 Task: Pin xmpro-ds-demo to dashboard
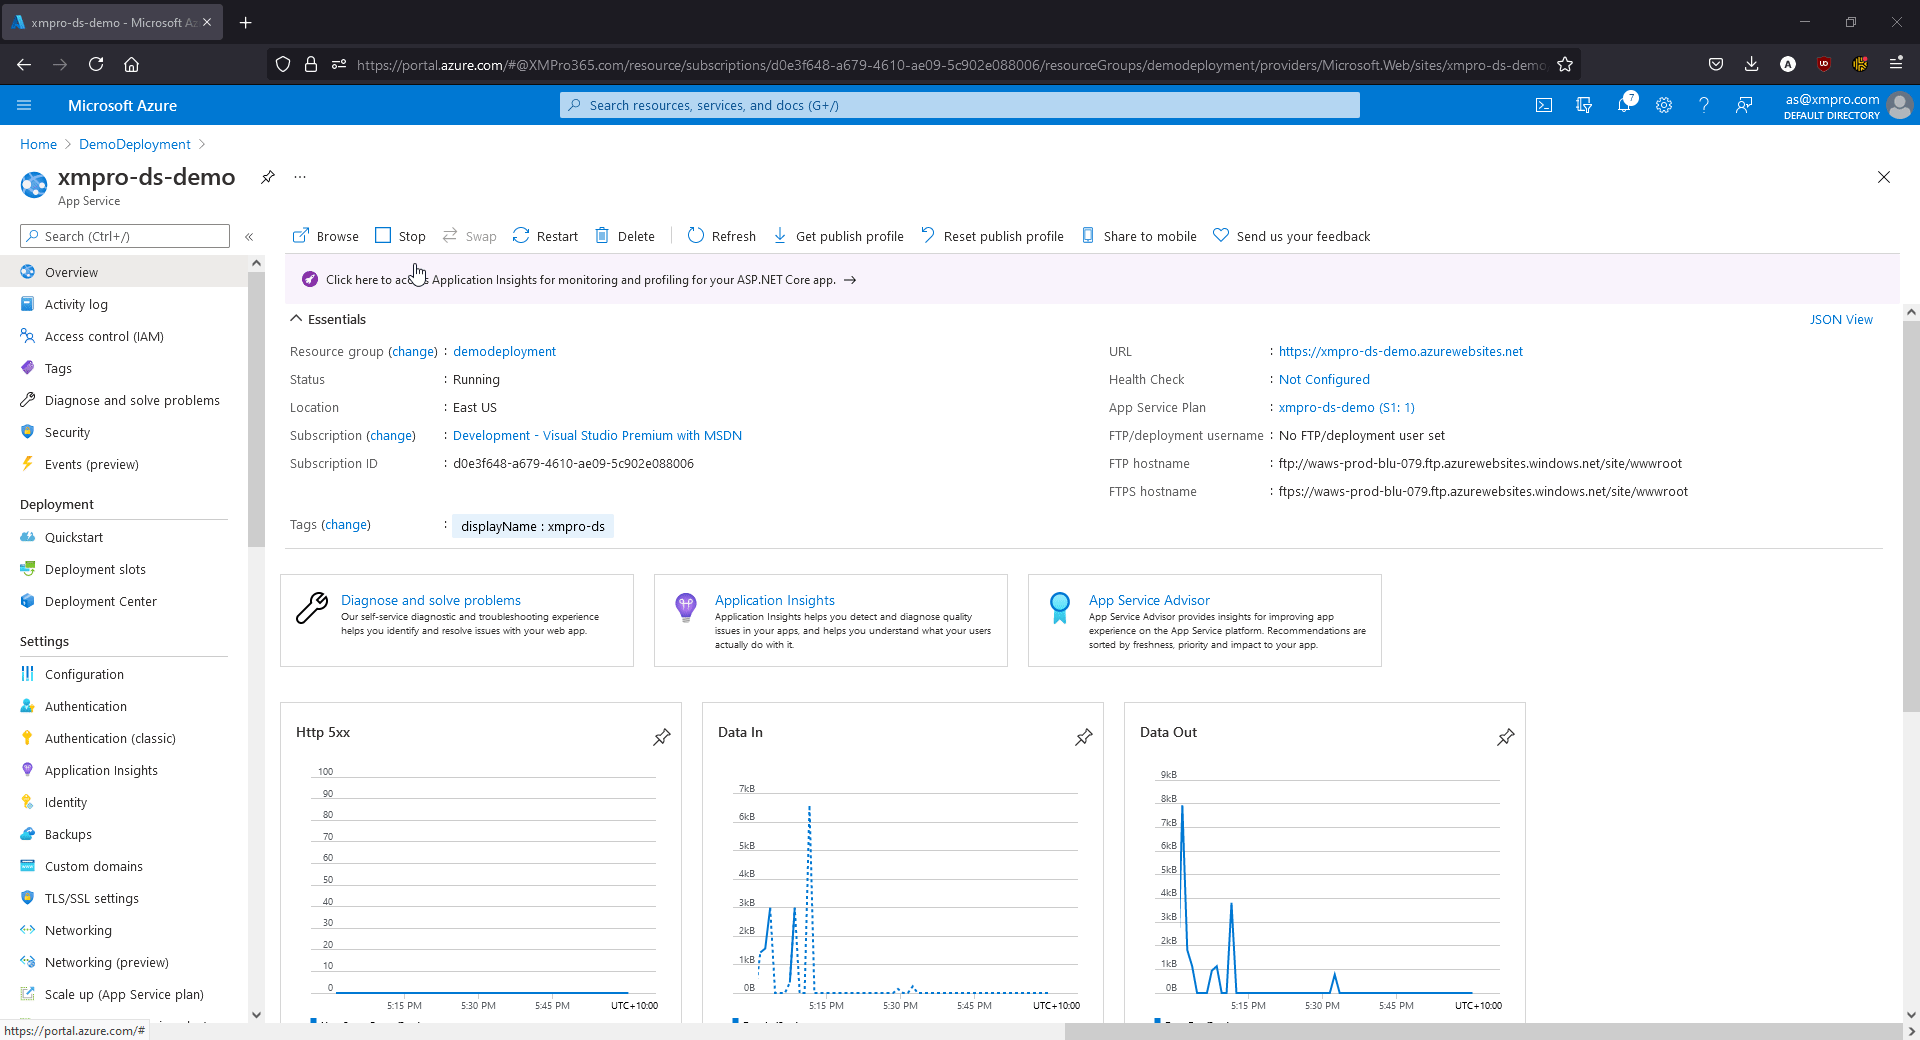[268, 177]
